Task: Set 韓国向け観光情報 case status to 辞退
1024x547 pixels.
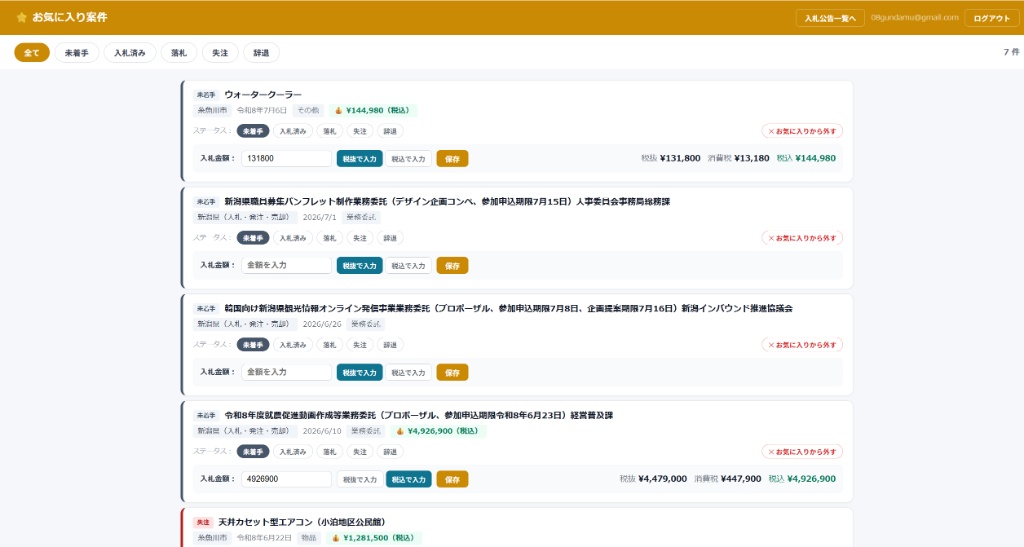Action: pyautogui.click(x=390, y=345)
